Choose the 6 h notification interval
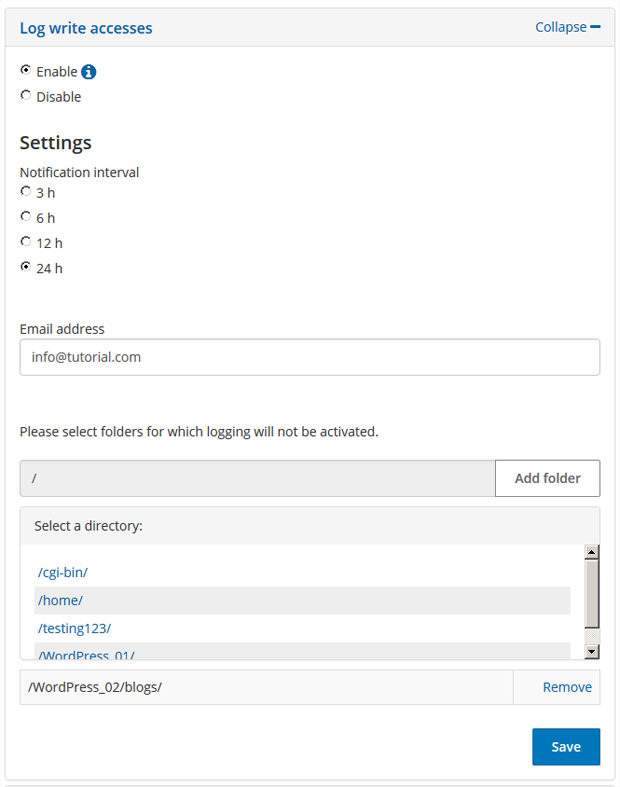Viewport: 620px width, 787px height. (26, 217)
